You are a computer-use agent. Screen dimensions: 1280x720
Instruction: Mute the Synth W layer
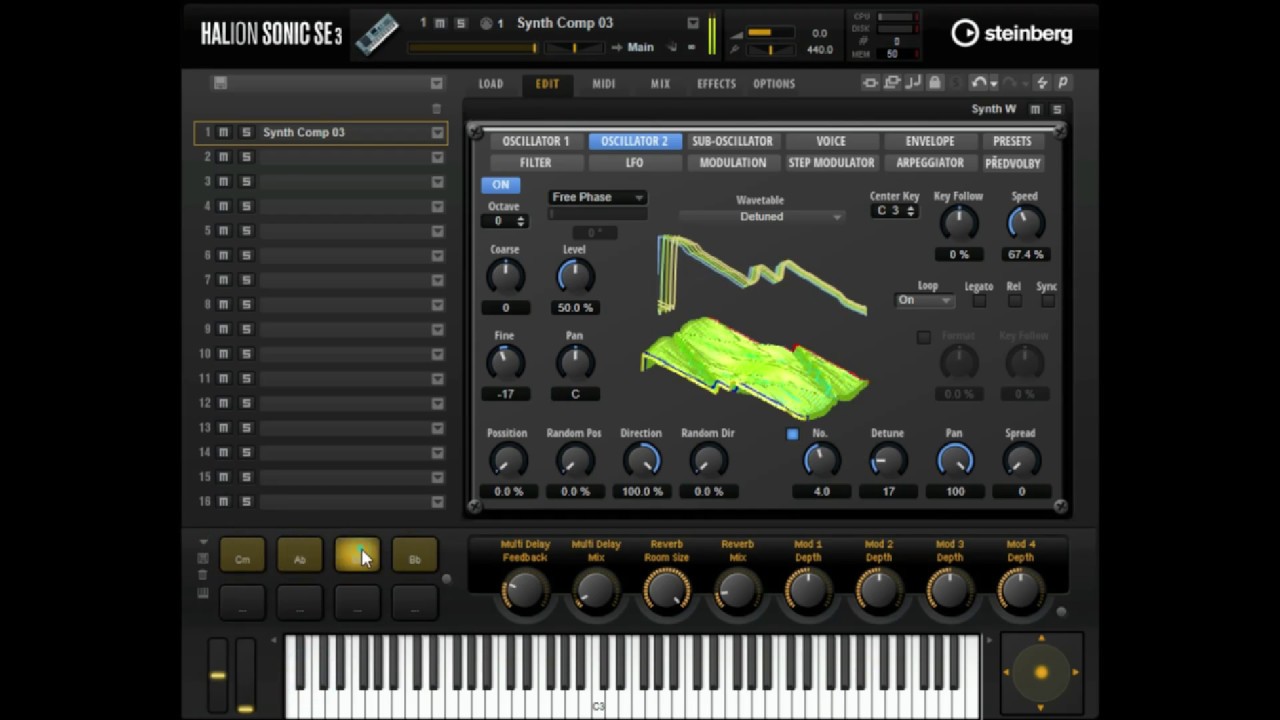pyautogui.click(x=1035, y=109)
